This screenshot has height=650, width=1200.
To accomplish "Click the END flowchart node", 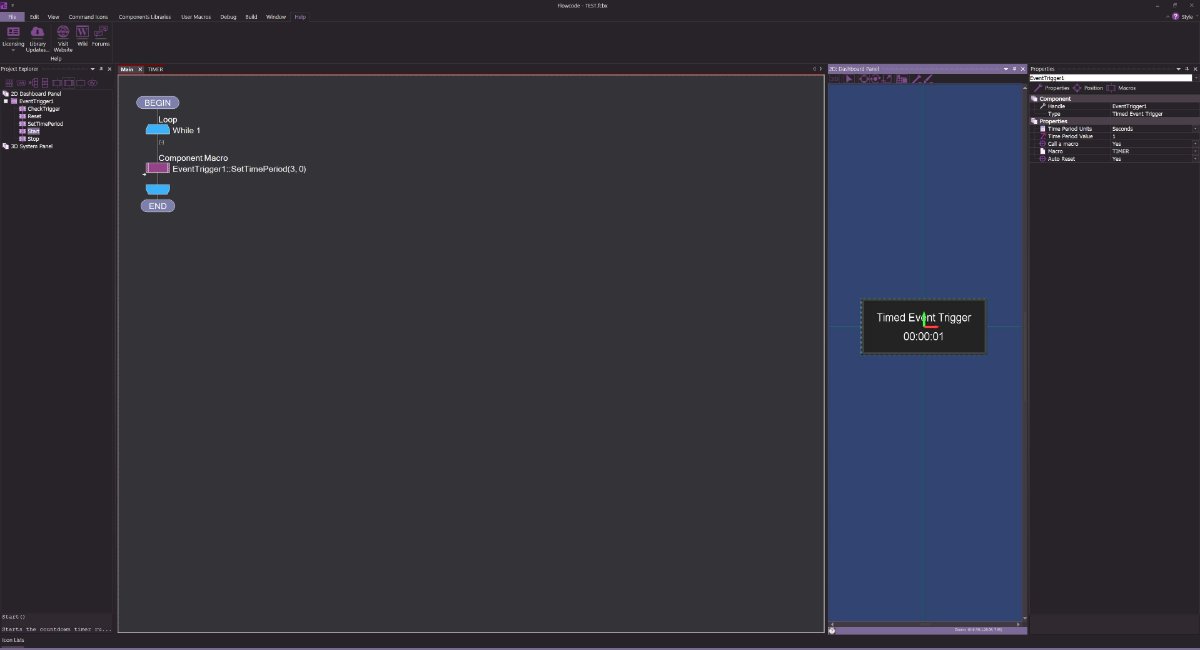I will (x=158, y=206).
